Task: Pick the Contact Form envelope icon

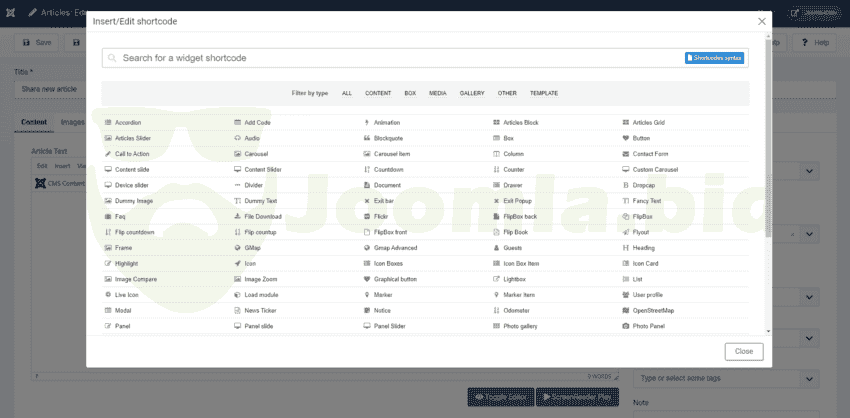Action: (626, 154)
